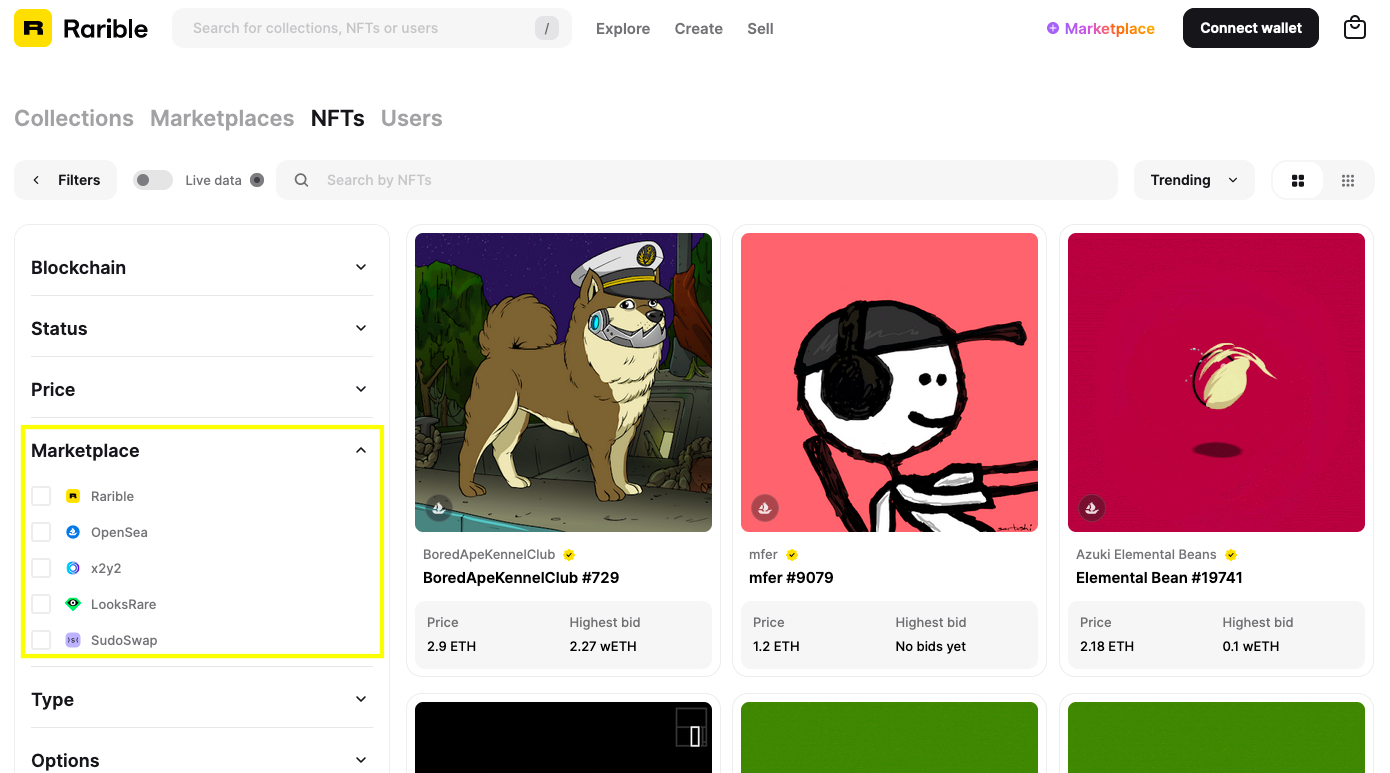Image resolution: width=1390 pixels, height=773 pixels.
Task: Expand the Status filter section
Action: [x=202, y=328]
